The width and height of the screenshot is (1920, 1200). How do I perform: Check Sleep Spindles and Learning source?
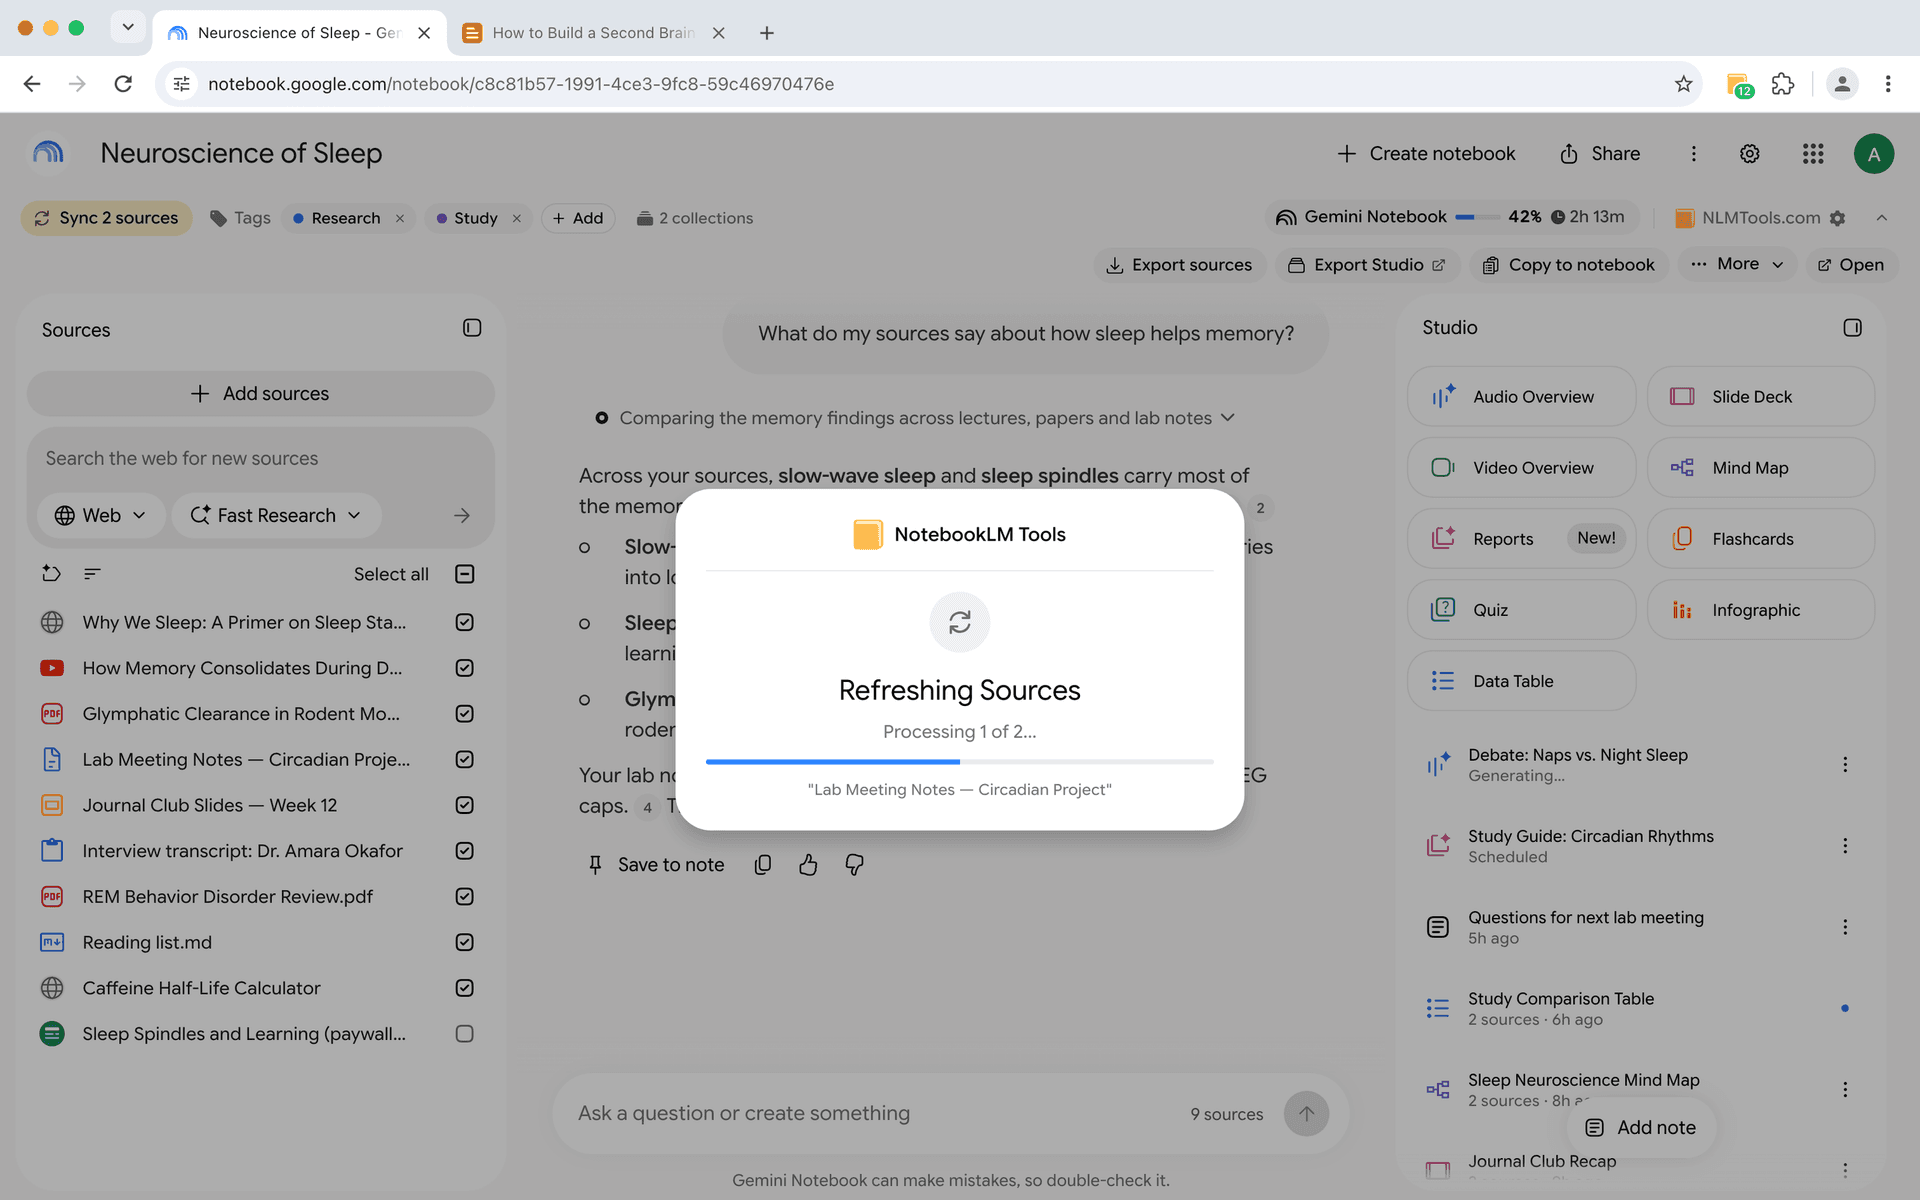click(464, 1034)
